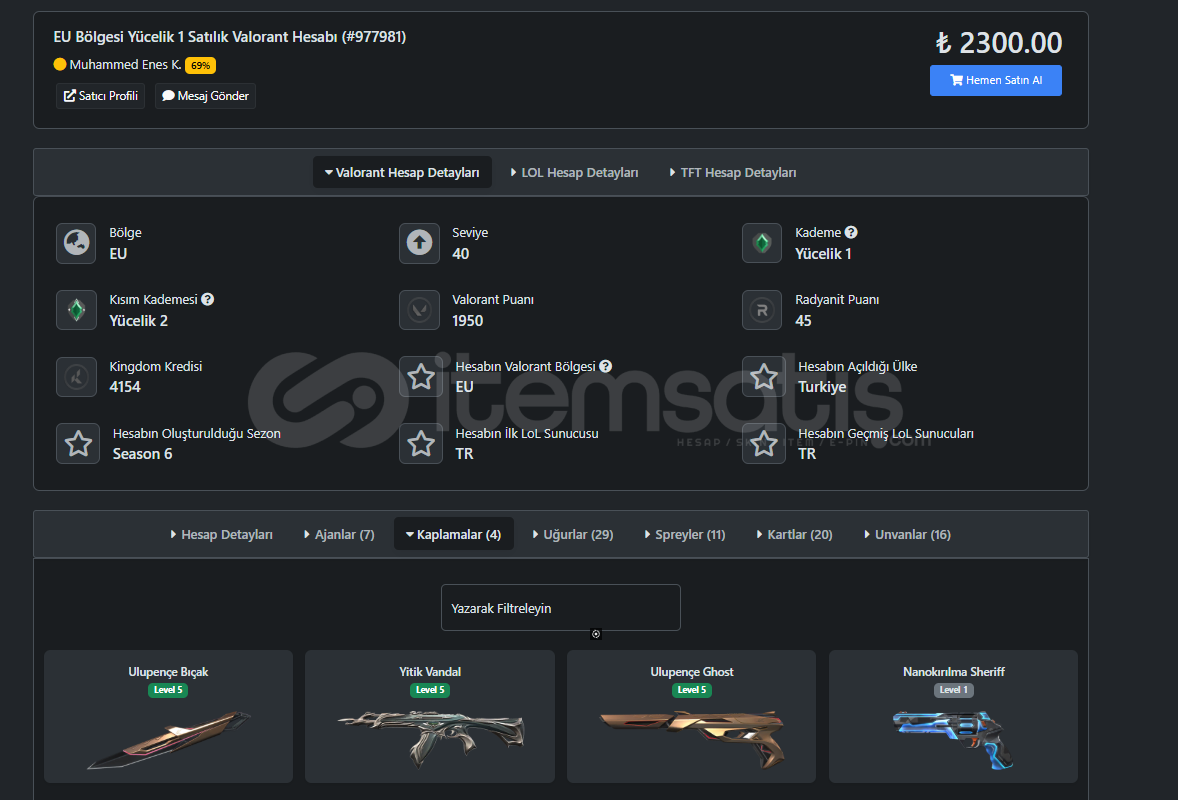Open the Unvanlar (16) tab
Screen dimensions: 1178x800
point(907,534)
